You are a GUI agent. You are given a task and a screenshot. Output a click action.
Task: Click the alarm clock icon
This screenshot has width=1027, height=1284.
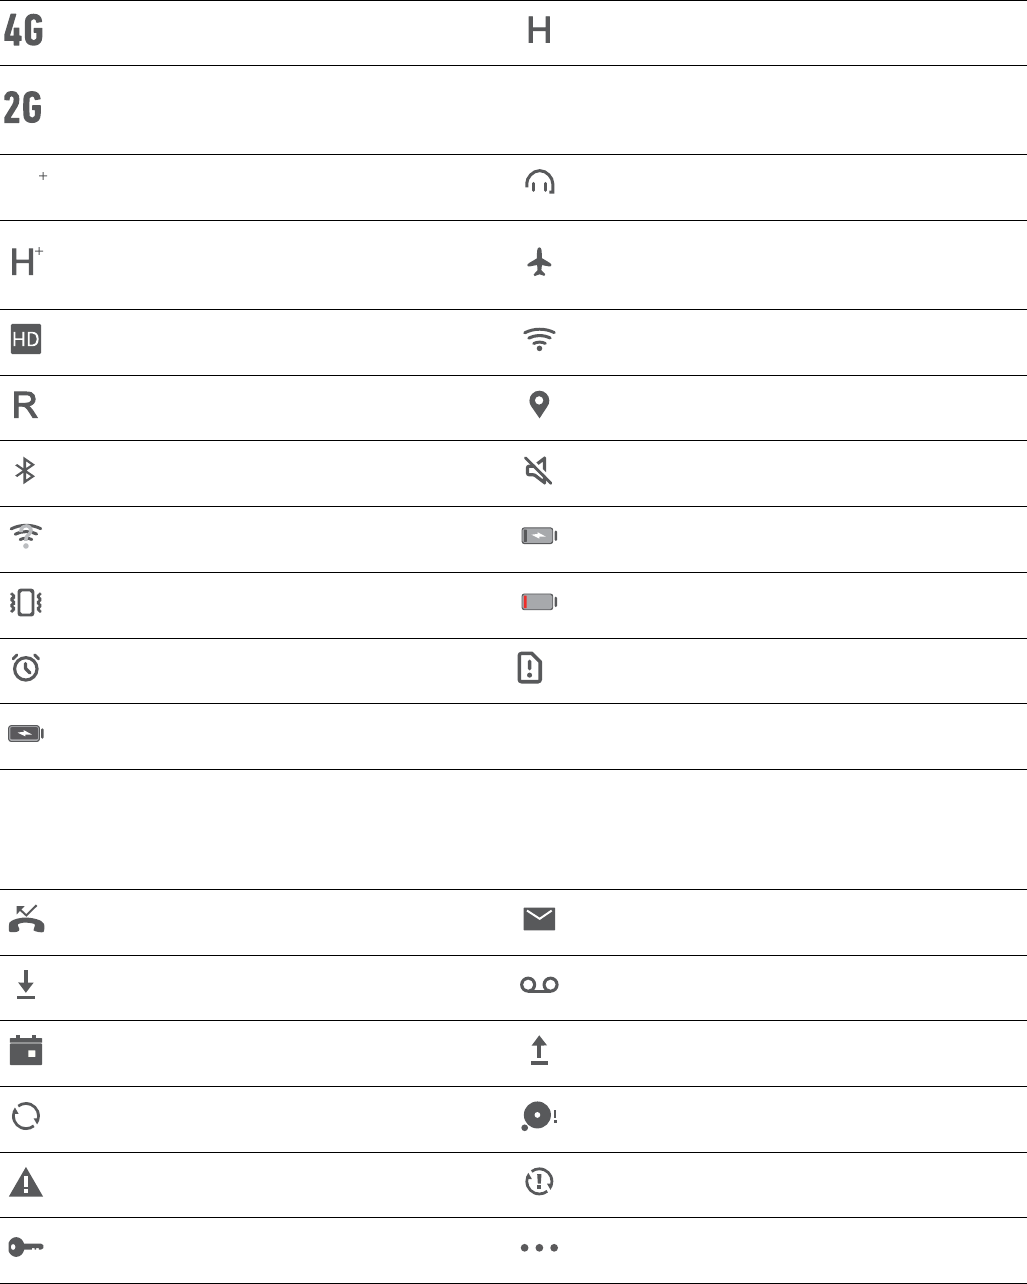pyautogui.click(x=25, y=669)
